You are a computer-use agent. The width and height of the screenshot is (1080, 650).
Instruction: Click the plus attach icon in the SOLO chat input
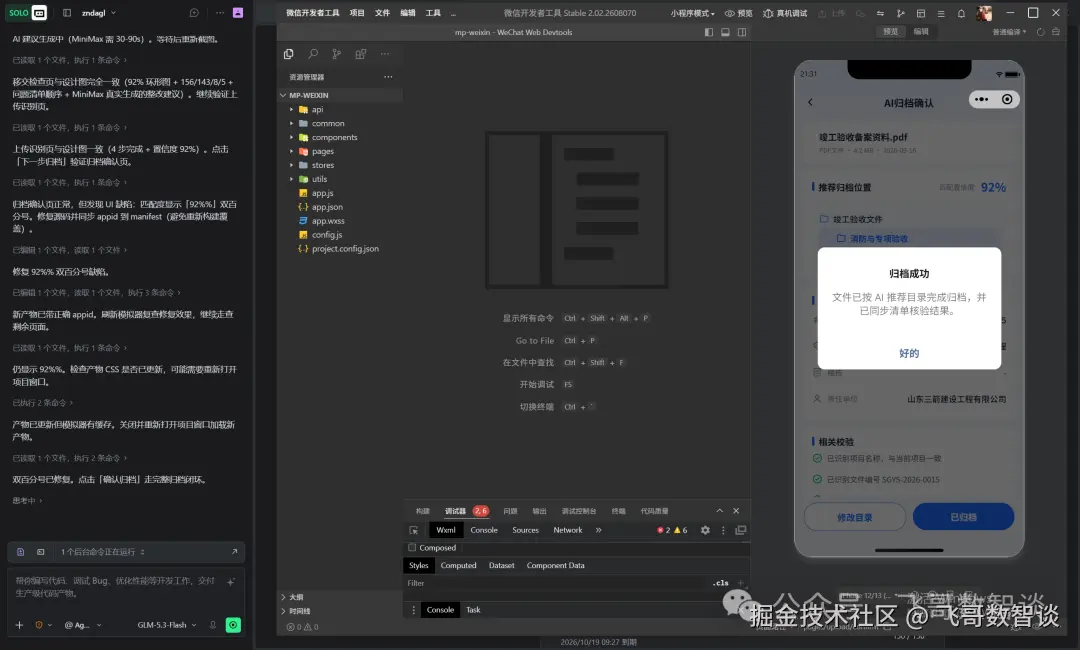19,625
